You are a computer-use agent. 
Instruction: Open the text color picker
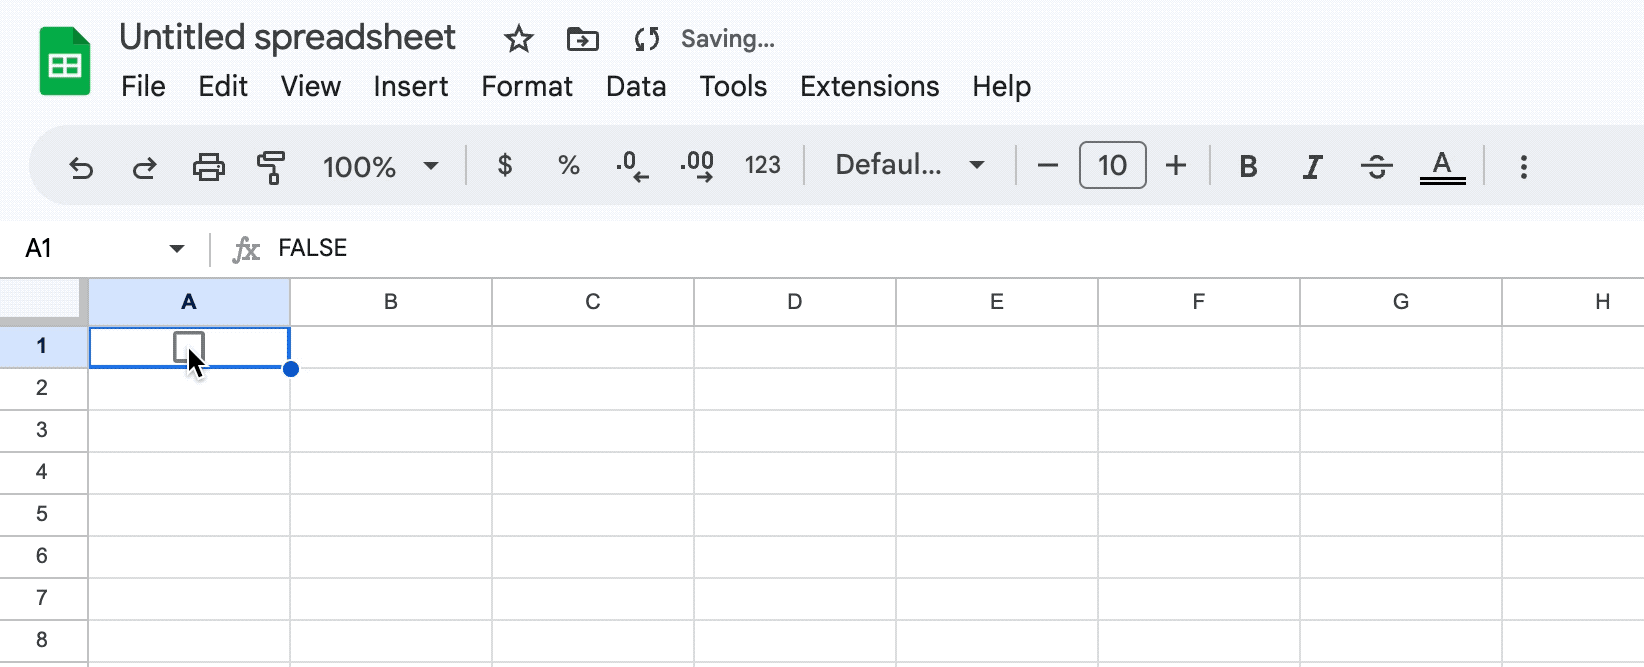(x=1442, y=166)
